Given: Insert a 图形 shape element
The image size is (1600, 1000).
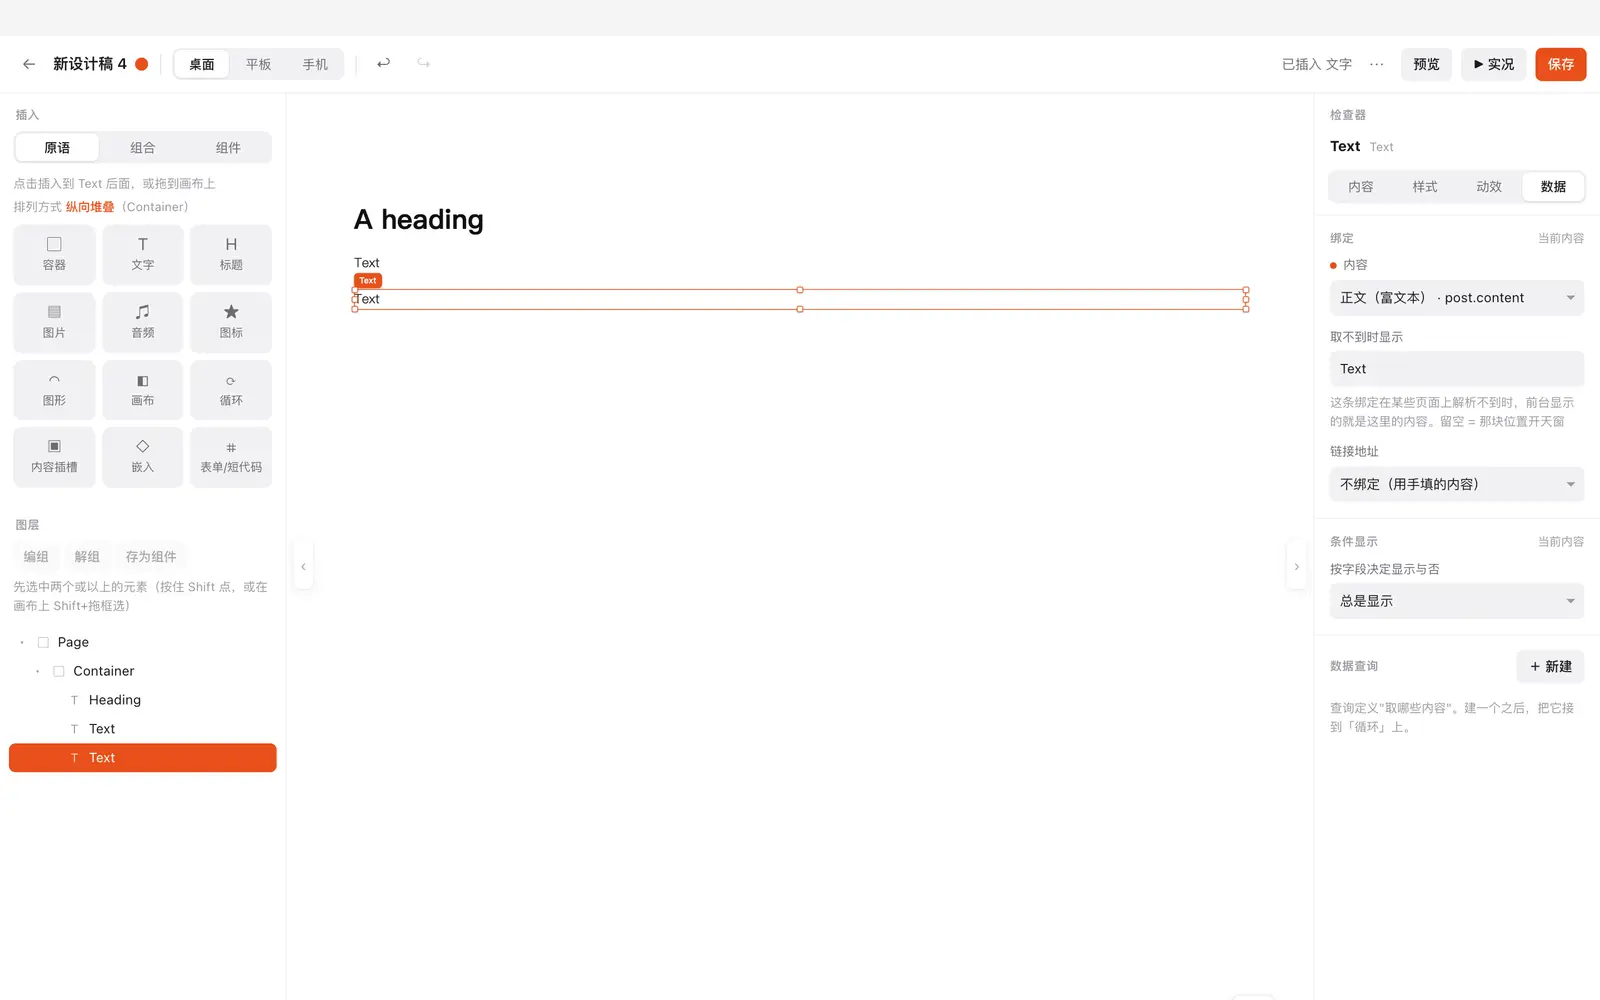Looking at the screenshot, I should (x=54, y=390).
